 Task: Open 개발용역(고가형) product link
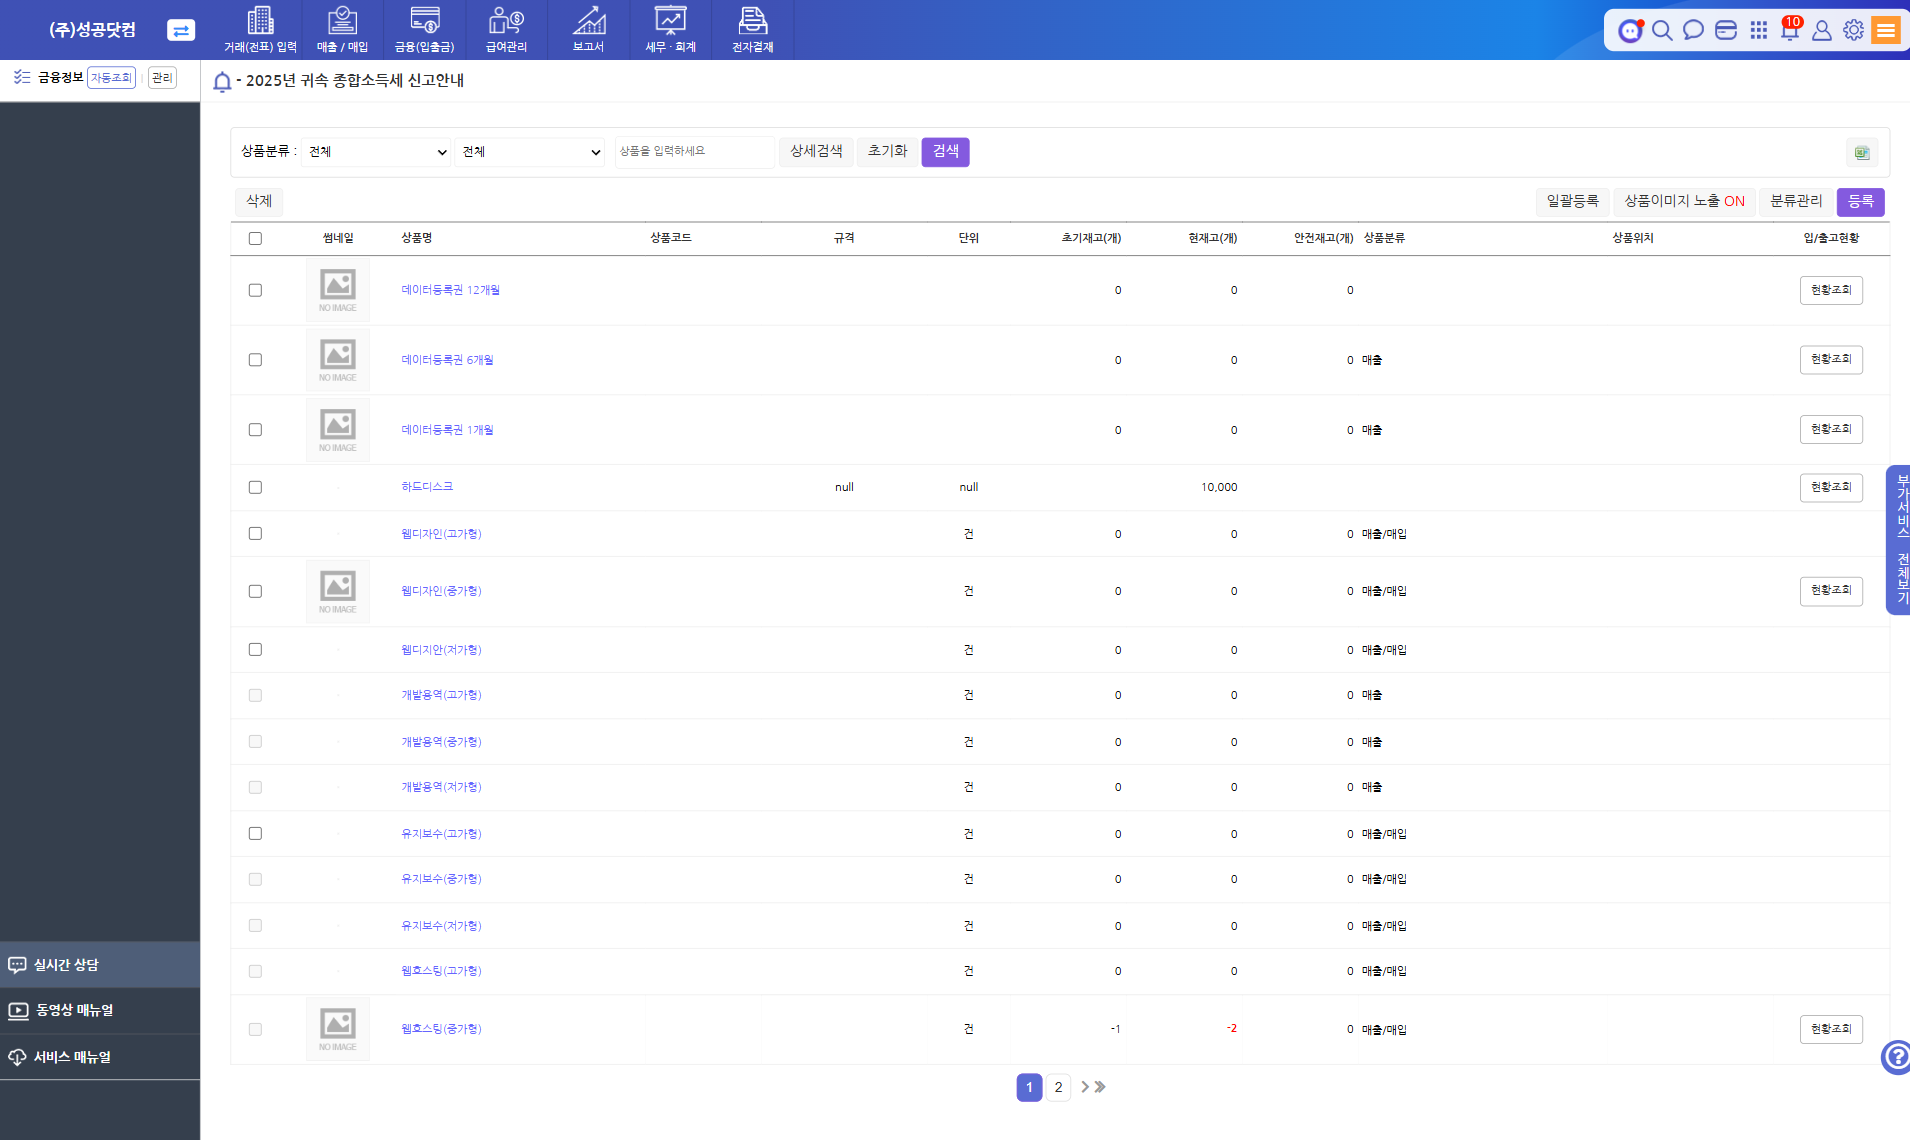[441, 695]
